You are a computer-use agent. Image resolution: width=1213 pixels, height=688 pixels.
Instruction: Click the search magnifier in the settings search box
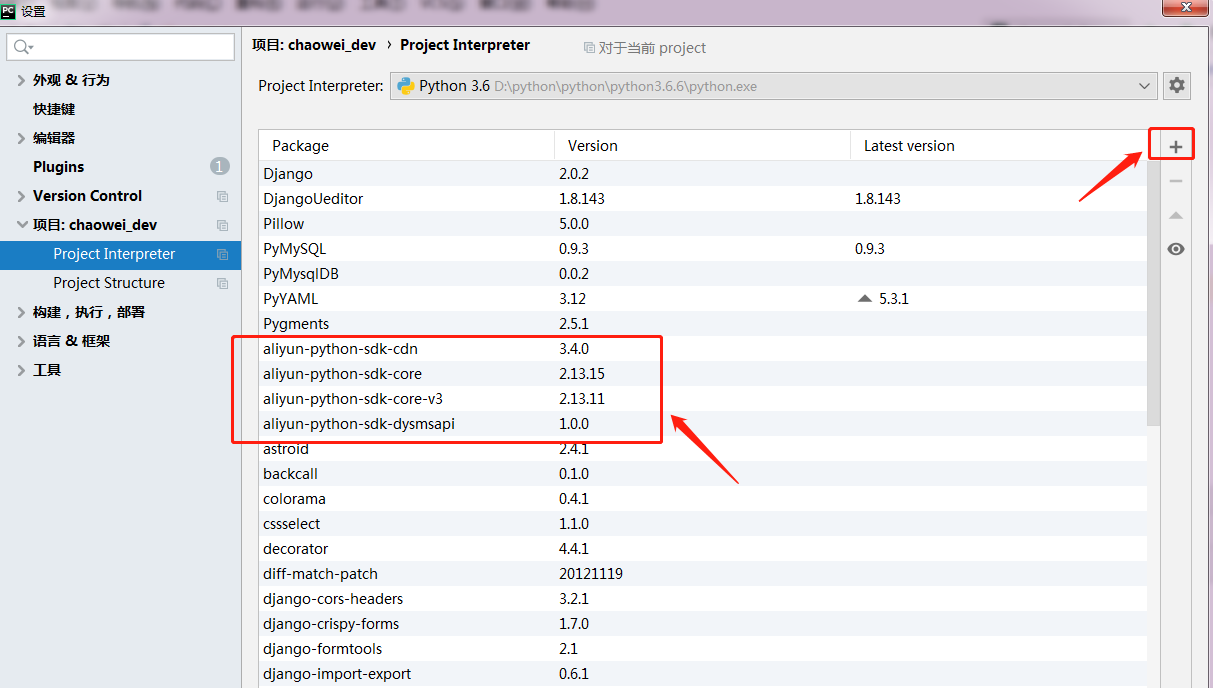(x=20, y=47)
